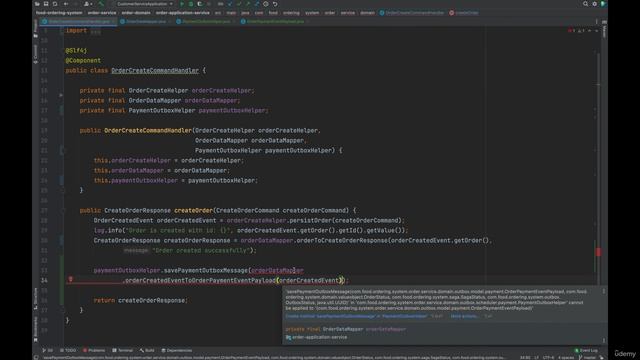Click UTF-8 encoding in status bar
Image resolution: width=640 pixels, height=360 pixels.
pos(548,358)
